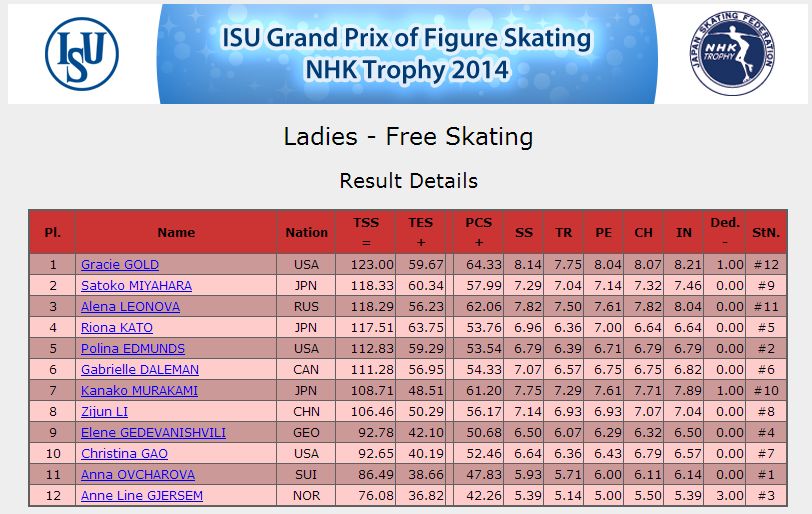Open Gracie GOLD's skater page
Viewport: 812px width, 514px height.
point(120,265)
